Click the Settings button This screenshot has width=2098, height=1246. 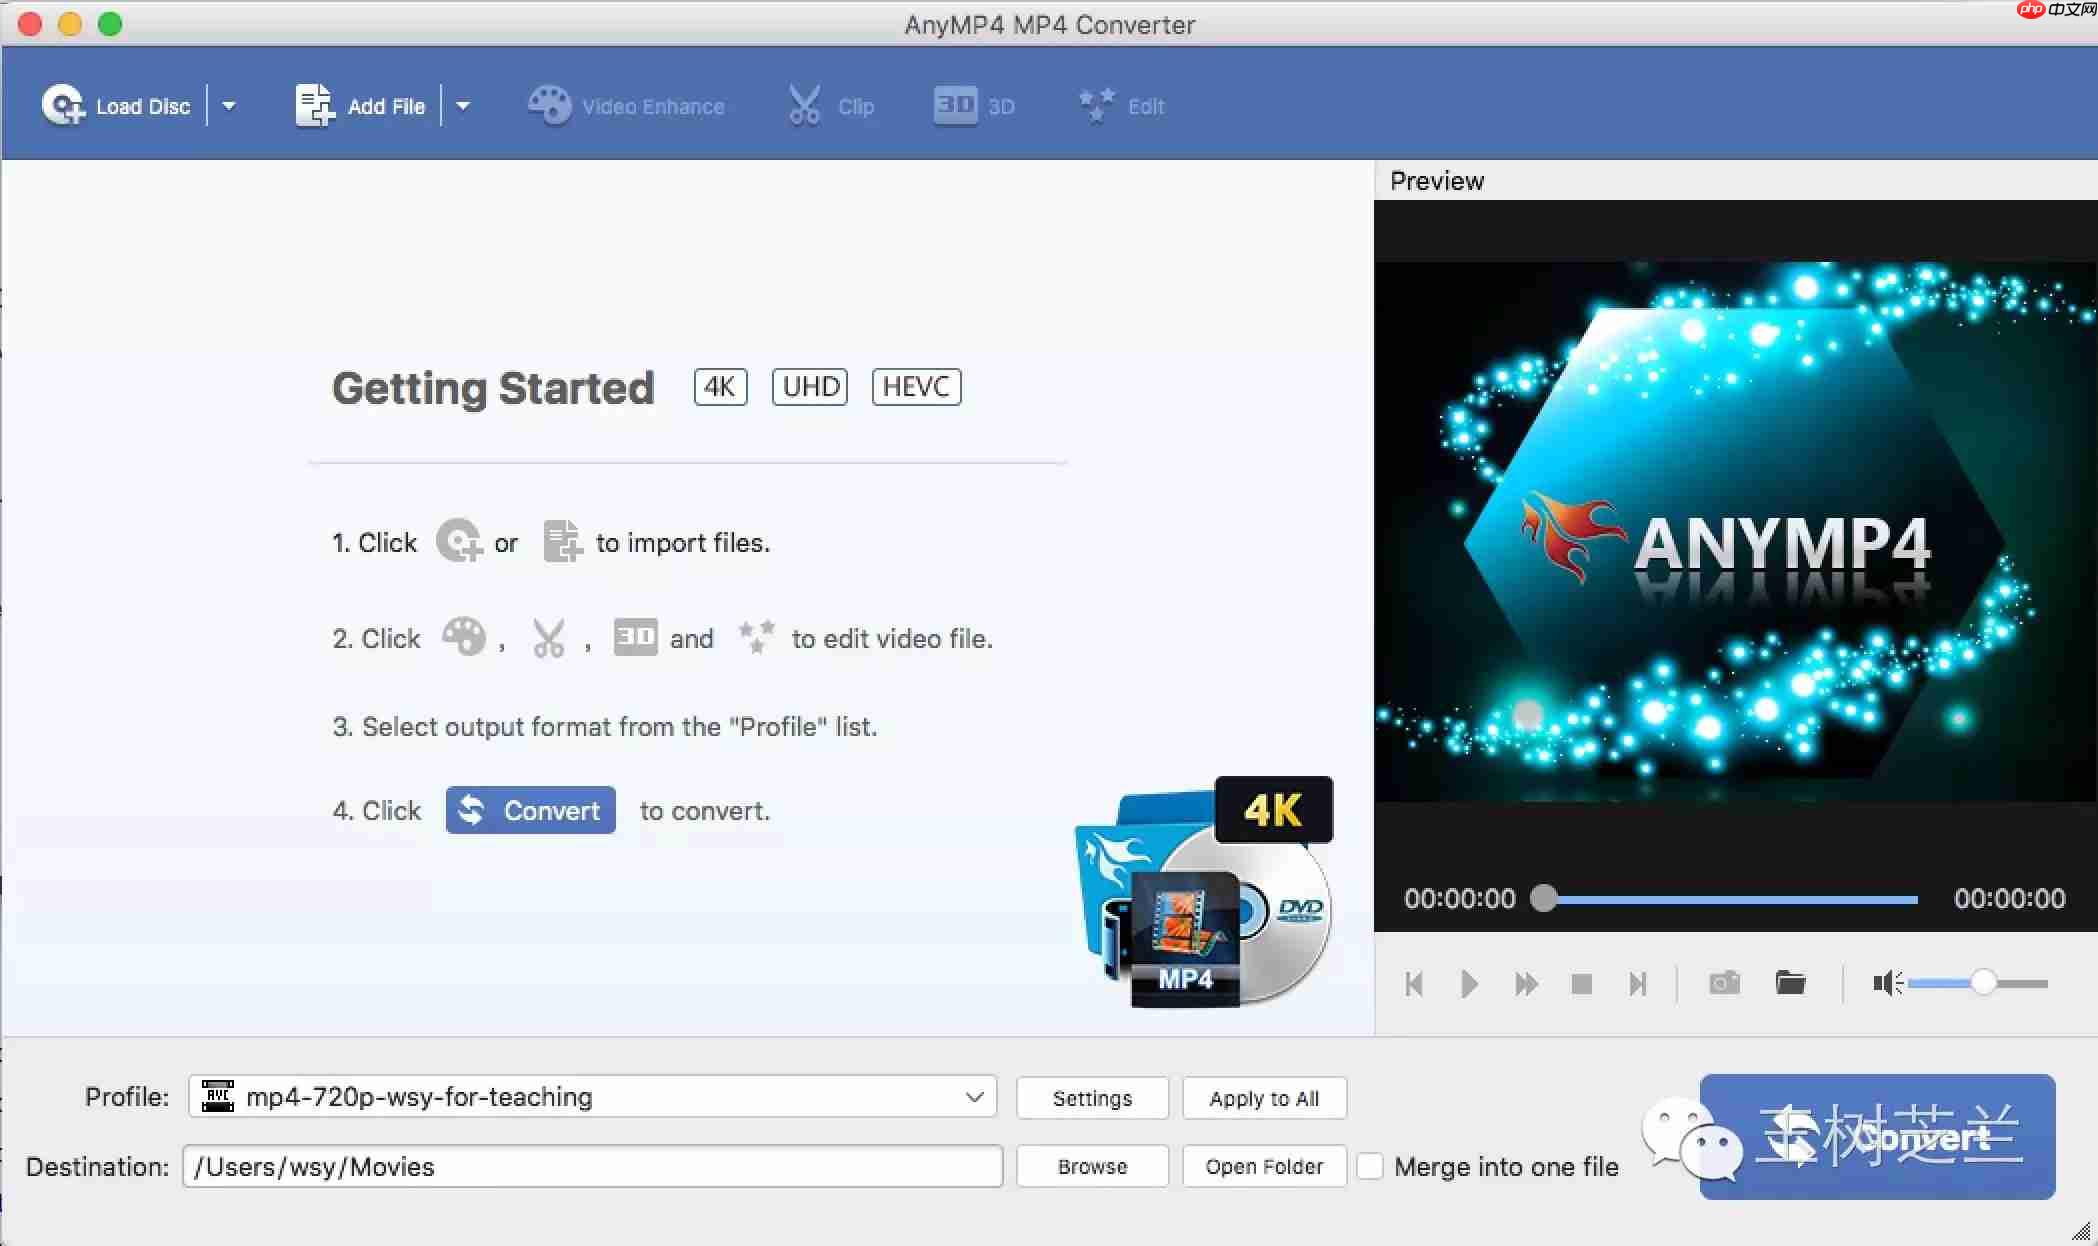1092,1098
